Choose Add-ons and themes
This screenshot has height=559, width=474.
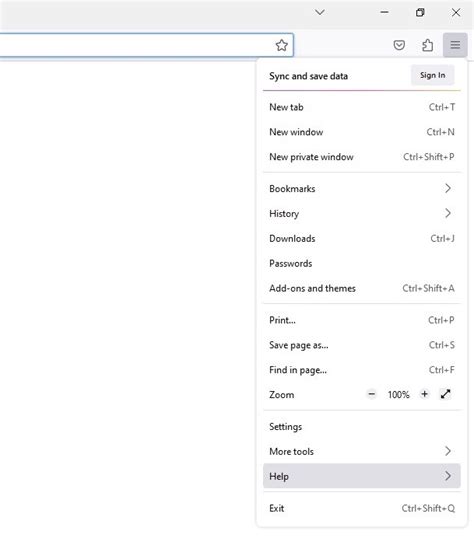(362, 288)
